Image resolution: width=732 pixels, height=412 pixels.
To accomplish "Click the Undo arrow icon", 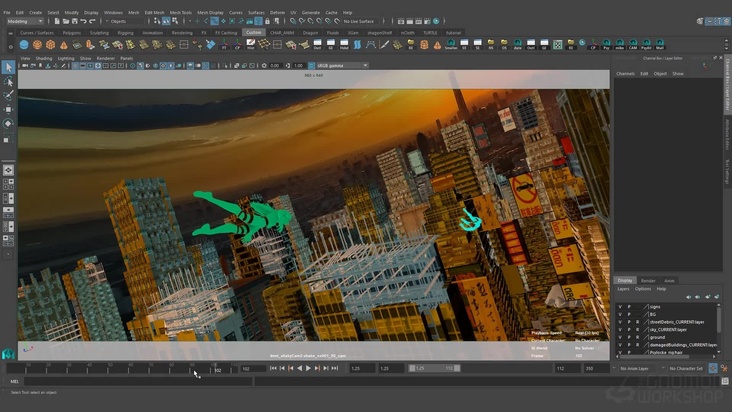I will [x=82, y=21].
